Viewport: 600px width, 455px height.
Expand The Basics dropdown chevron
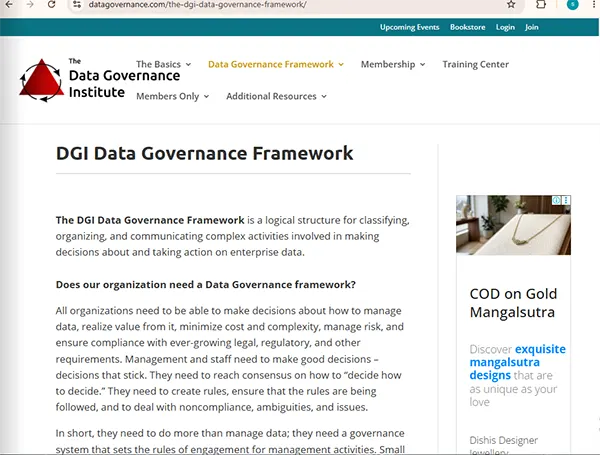(x=188, y=65)
